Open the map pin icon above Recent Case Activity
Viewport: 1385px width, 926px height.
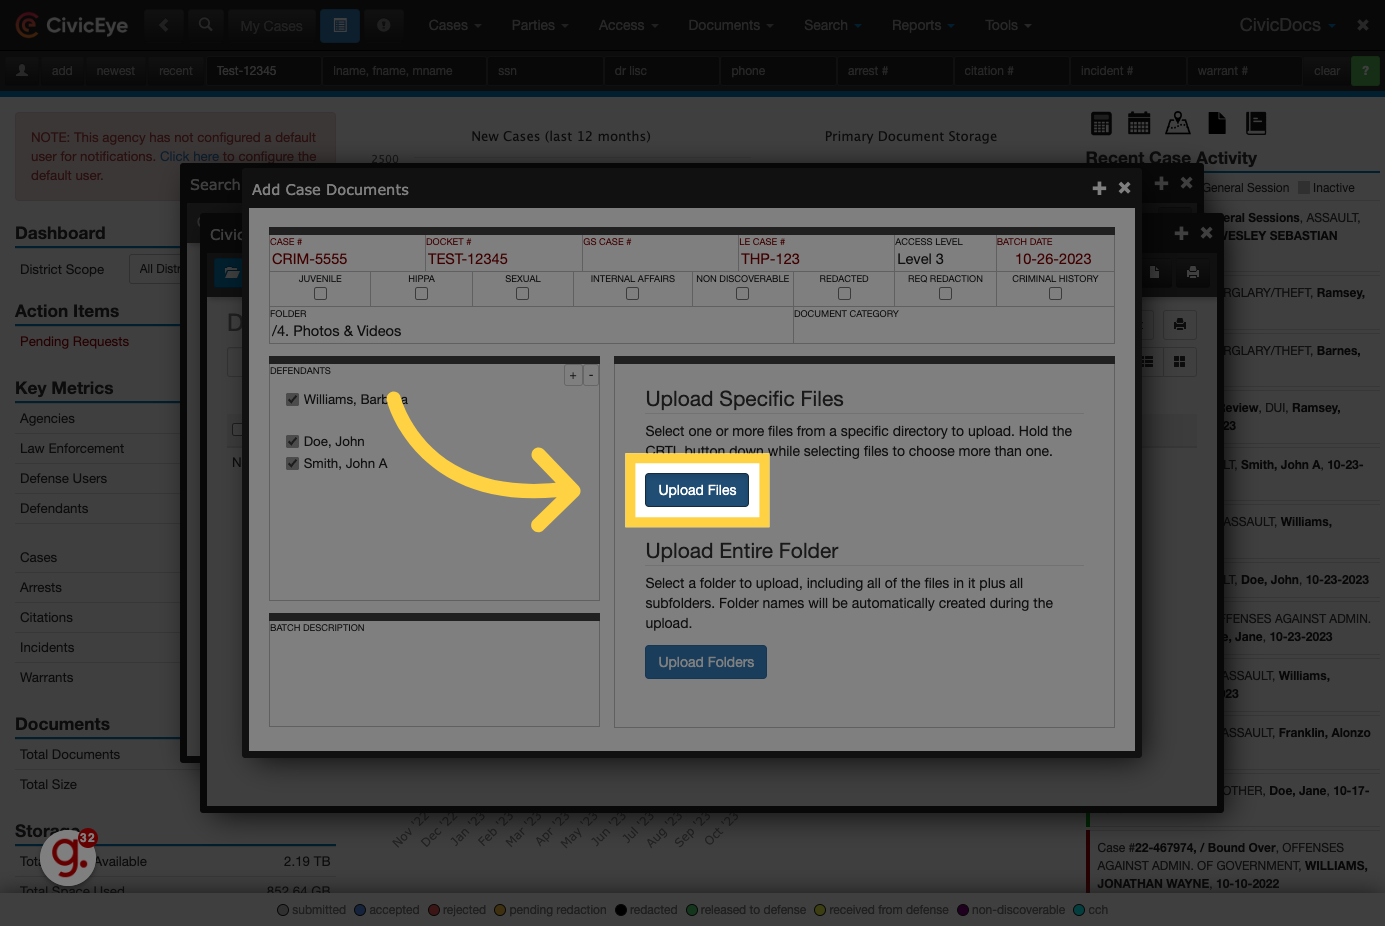tap(1178, 123)
